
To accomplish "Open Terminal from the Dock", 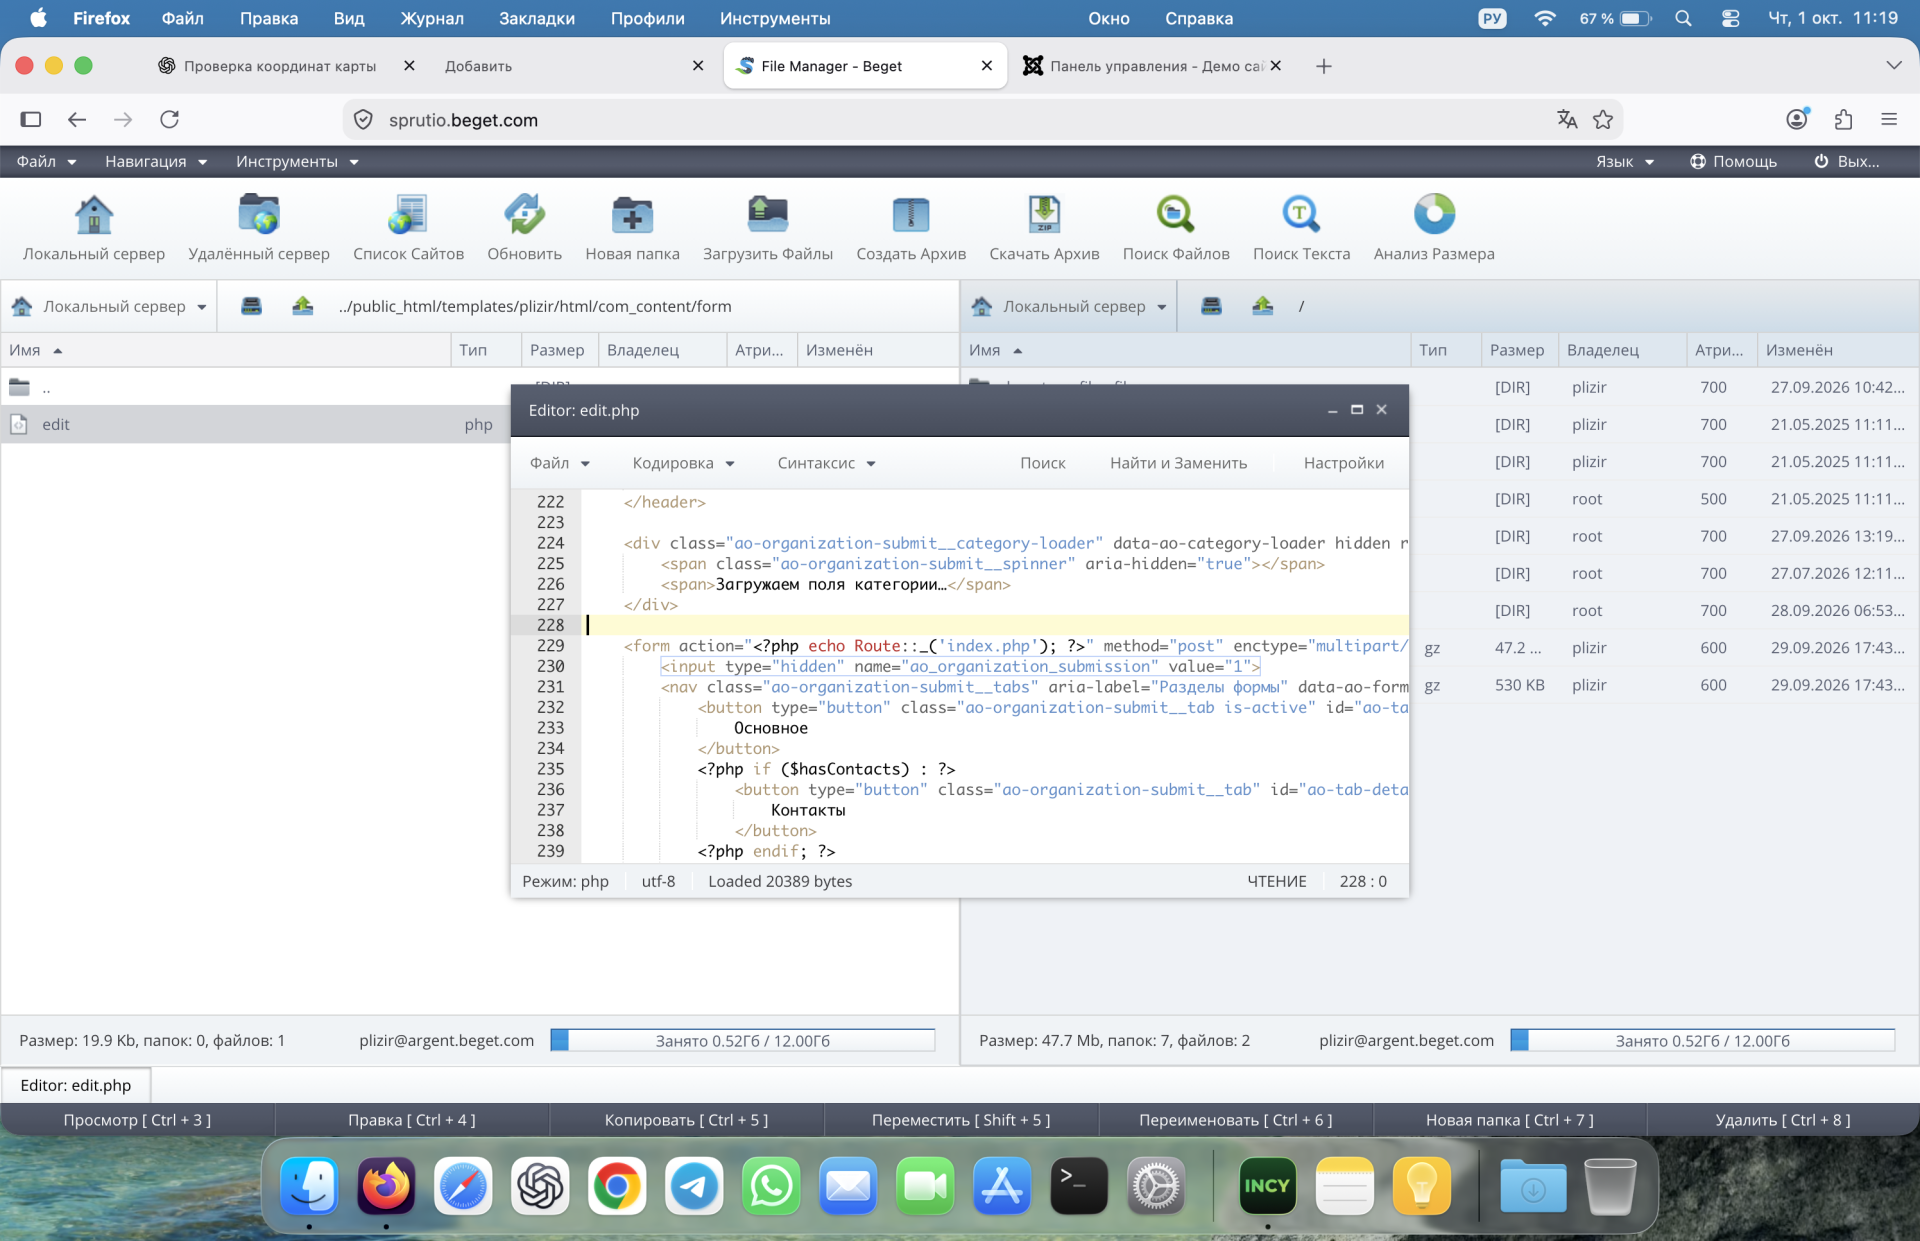I will click(1079, 1186).
